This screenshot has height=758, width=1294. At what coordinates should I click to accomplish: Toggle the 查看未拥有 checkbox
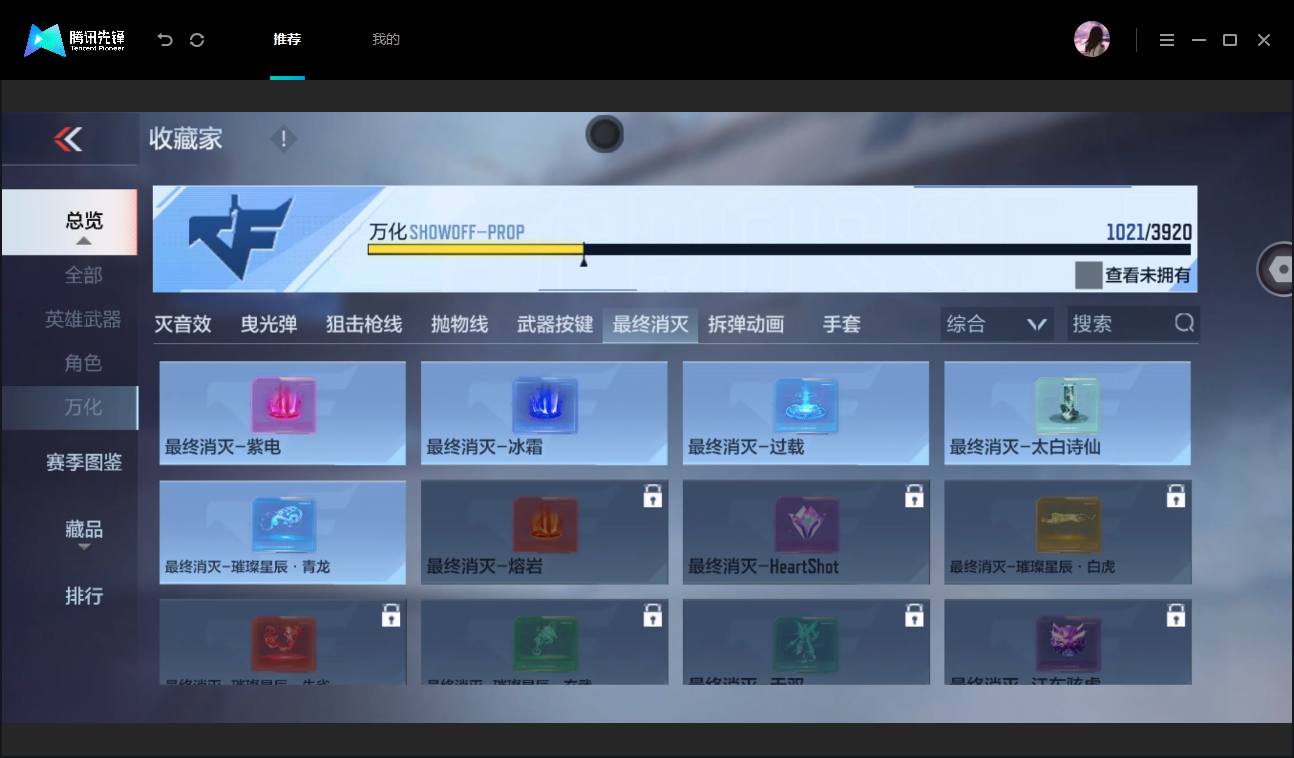pyautogui.click(x=1088, y=275)
